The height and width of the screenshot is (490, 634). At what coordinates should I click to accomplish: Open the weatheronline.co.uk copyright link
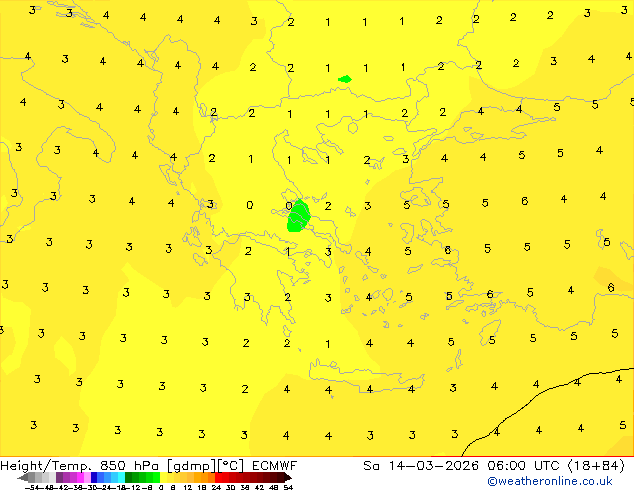click(x=549, y=481)
